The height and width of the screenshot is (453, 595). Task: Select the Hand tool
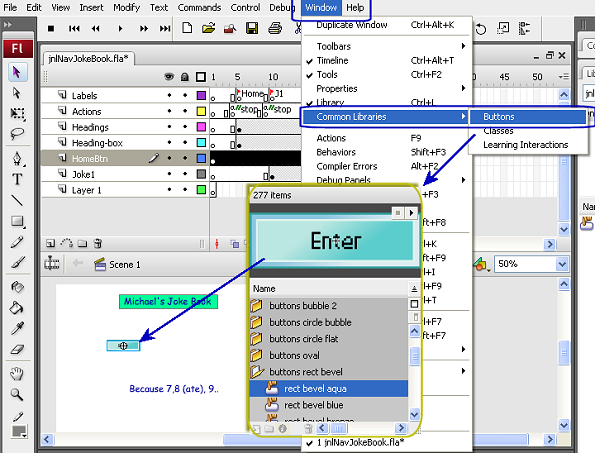click(17, 374)
